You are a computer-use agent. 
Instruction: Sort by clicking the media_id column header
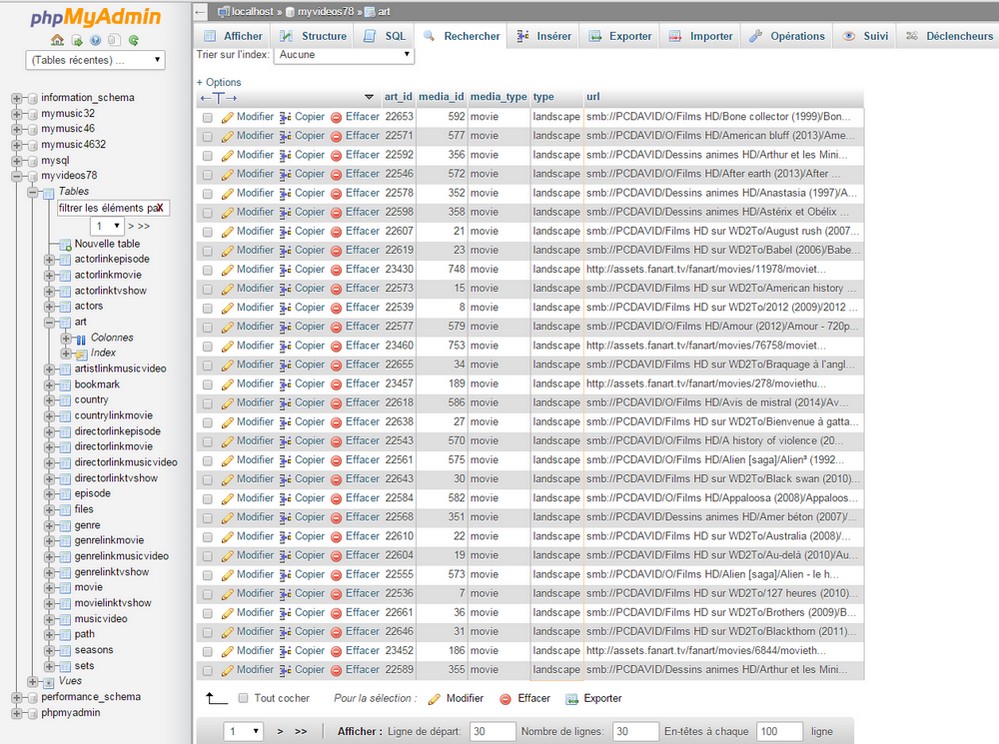pyautogui.click(x=440, y=97)
